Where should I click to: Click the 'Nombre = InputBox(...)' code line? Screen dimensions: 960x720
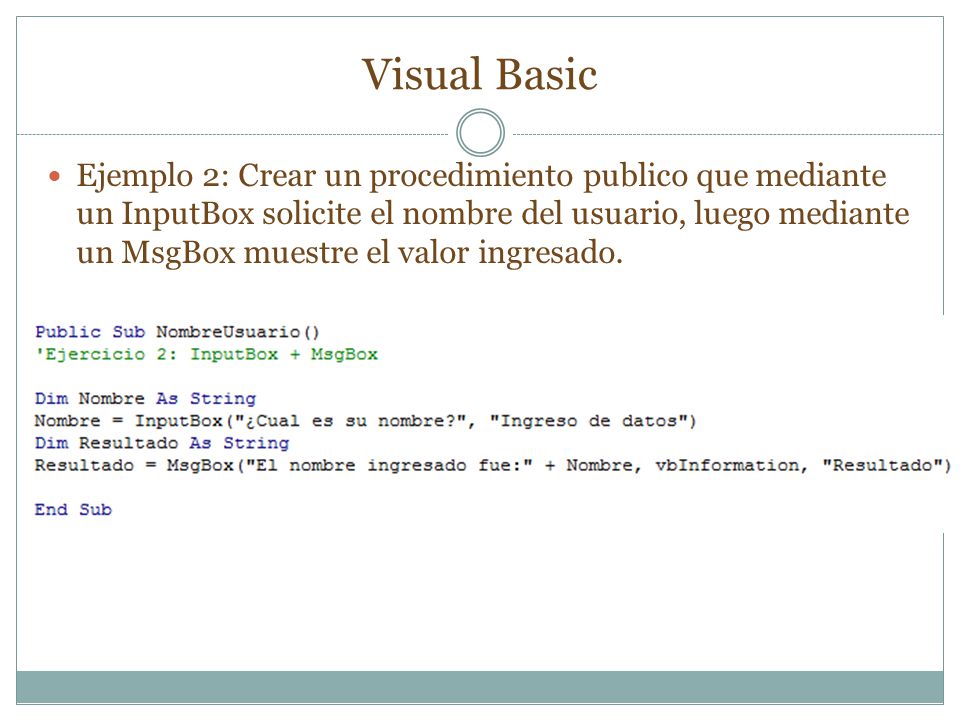pos(366,421)
